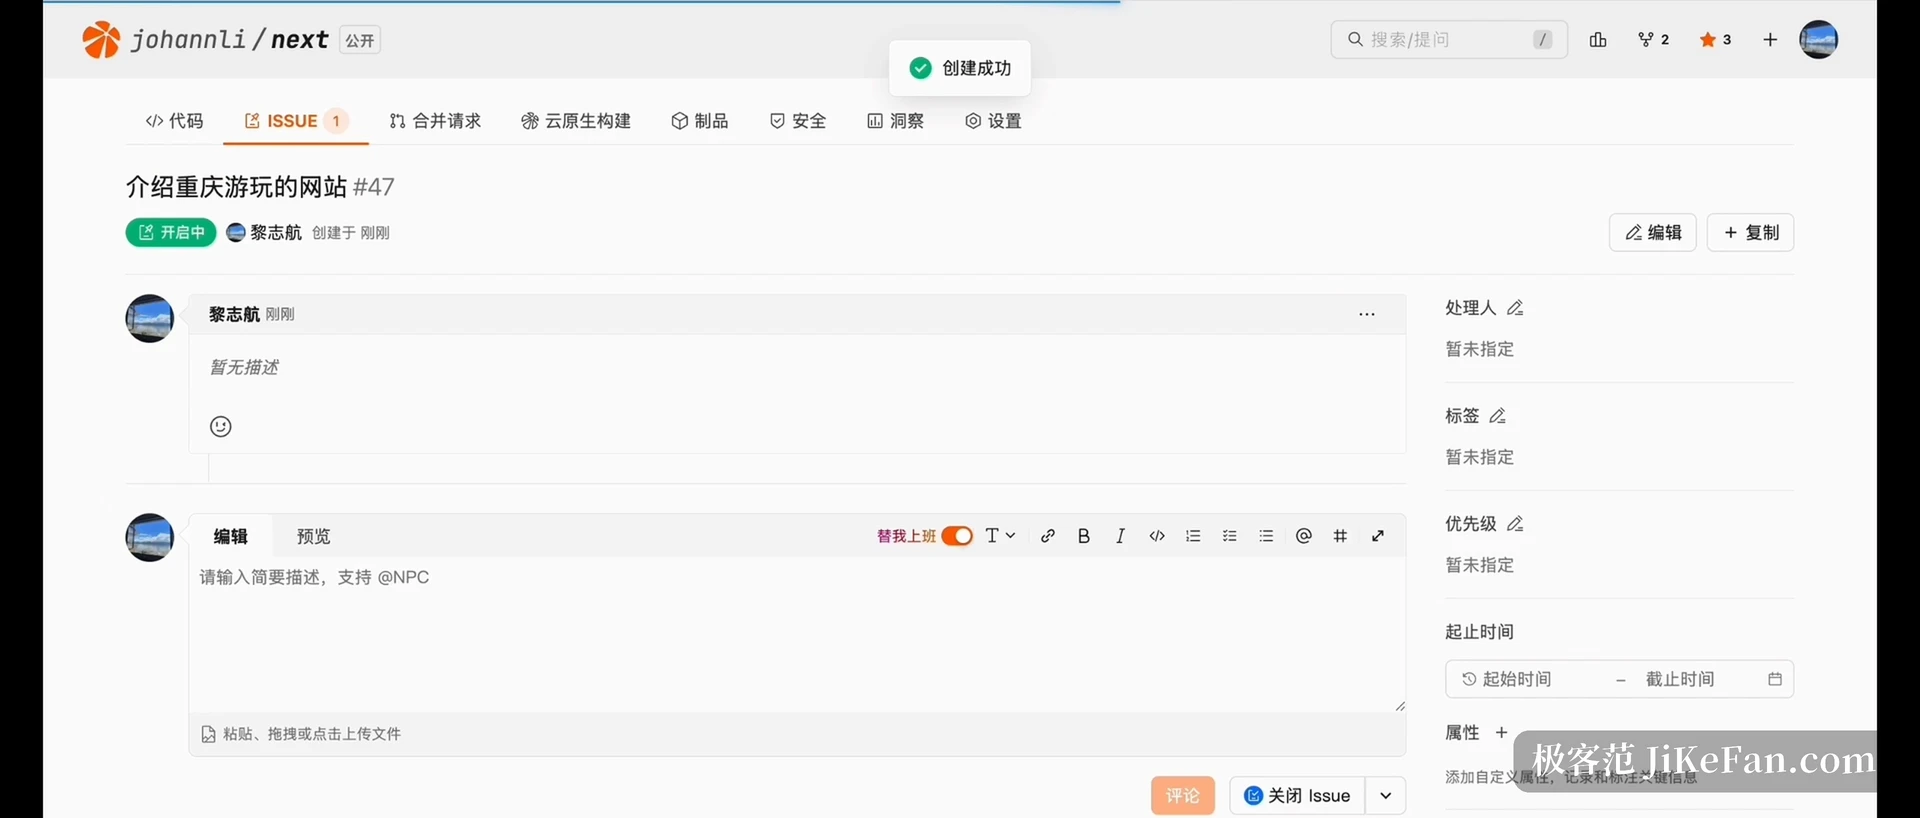
Task: Add a custom 属性 with plus icon
Action: coord(1501,733)
